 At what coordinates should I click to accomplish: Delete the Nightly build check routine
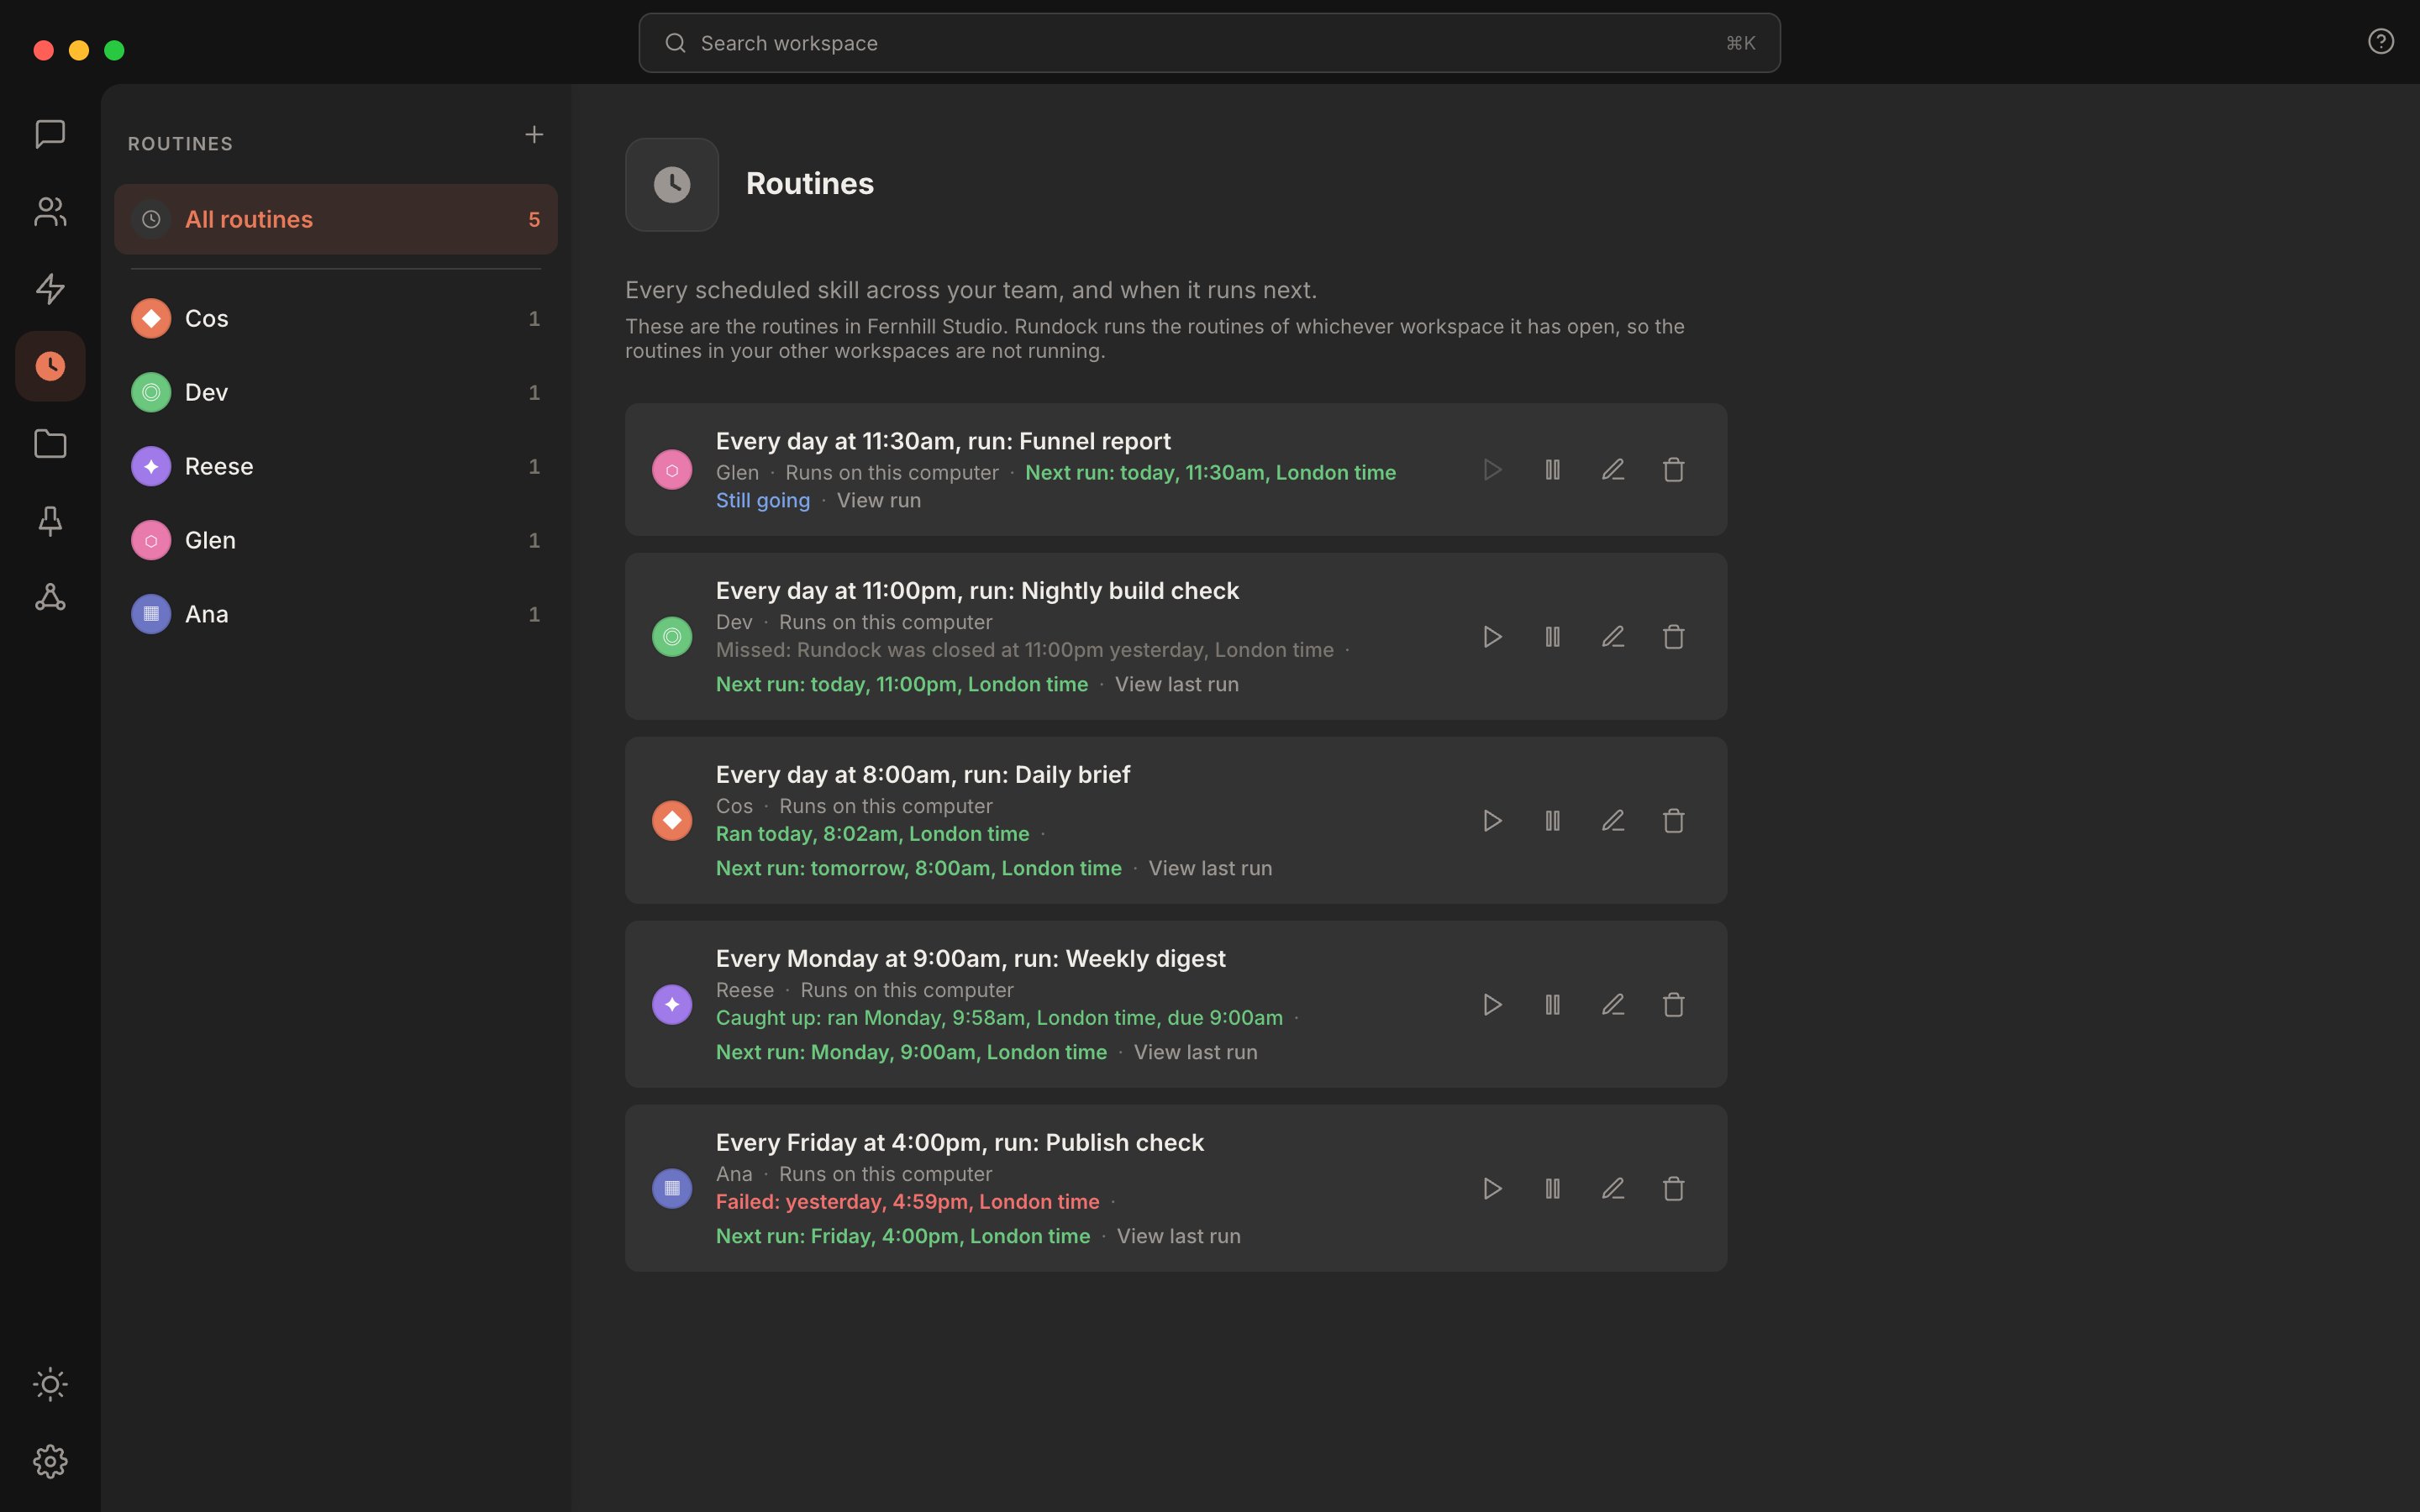1673,637
